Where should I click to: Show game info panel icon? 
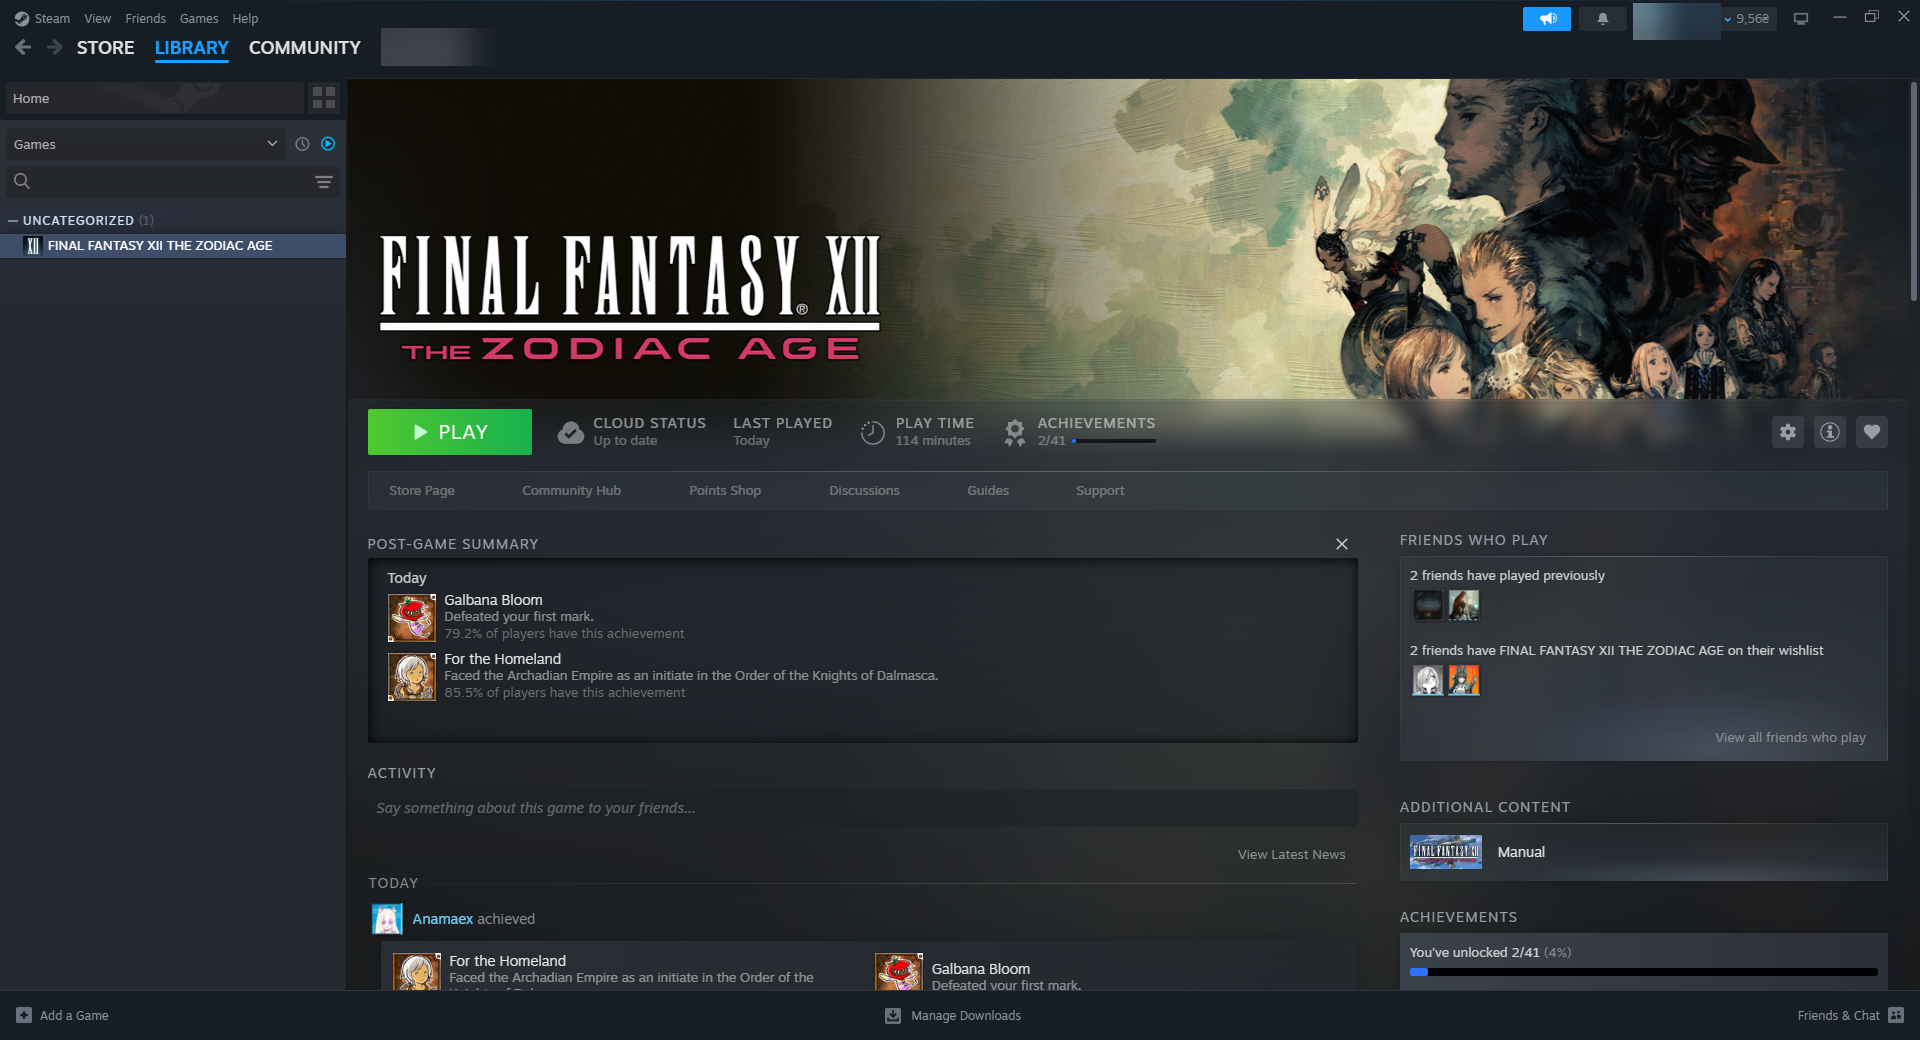(x=1830, y=432)
